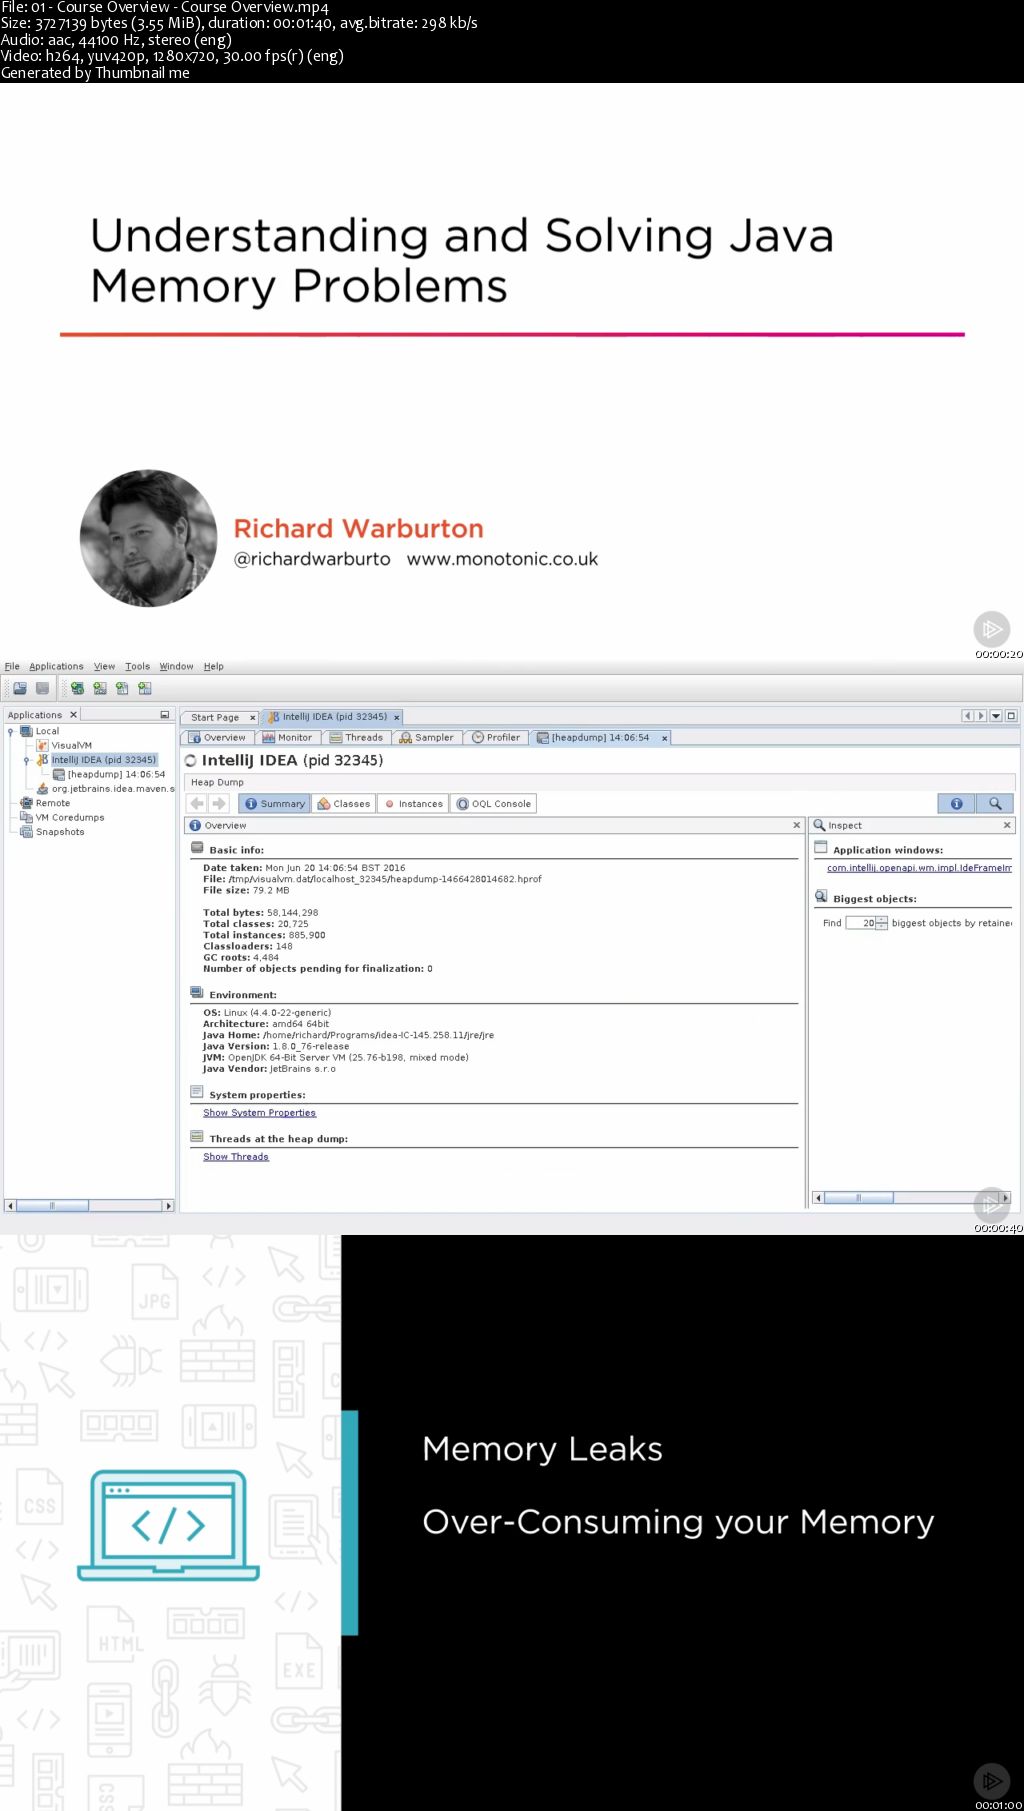Open the Tools menu

click(137, 666)
